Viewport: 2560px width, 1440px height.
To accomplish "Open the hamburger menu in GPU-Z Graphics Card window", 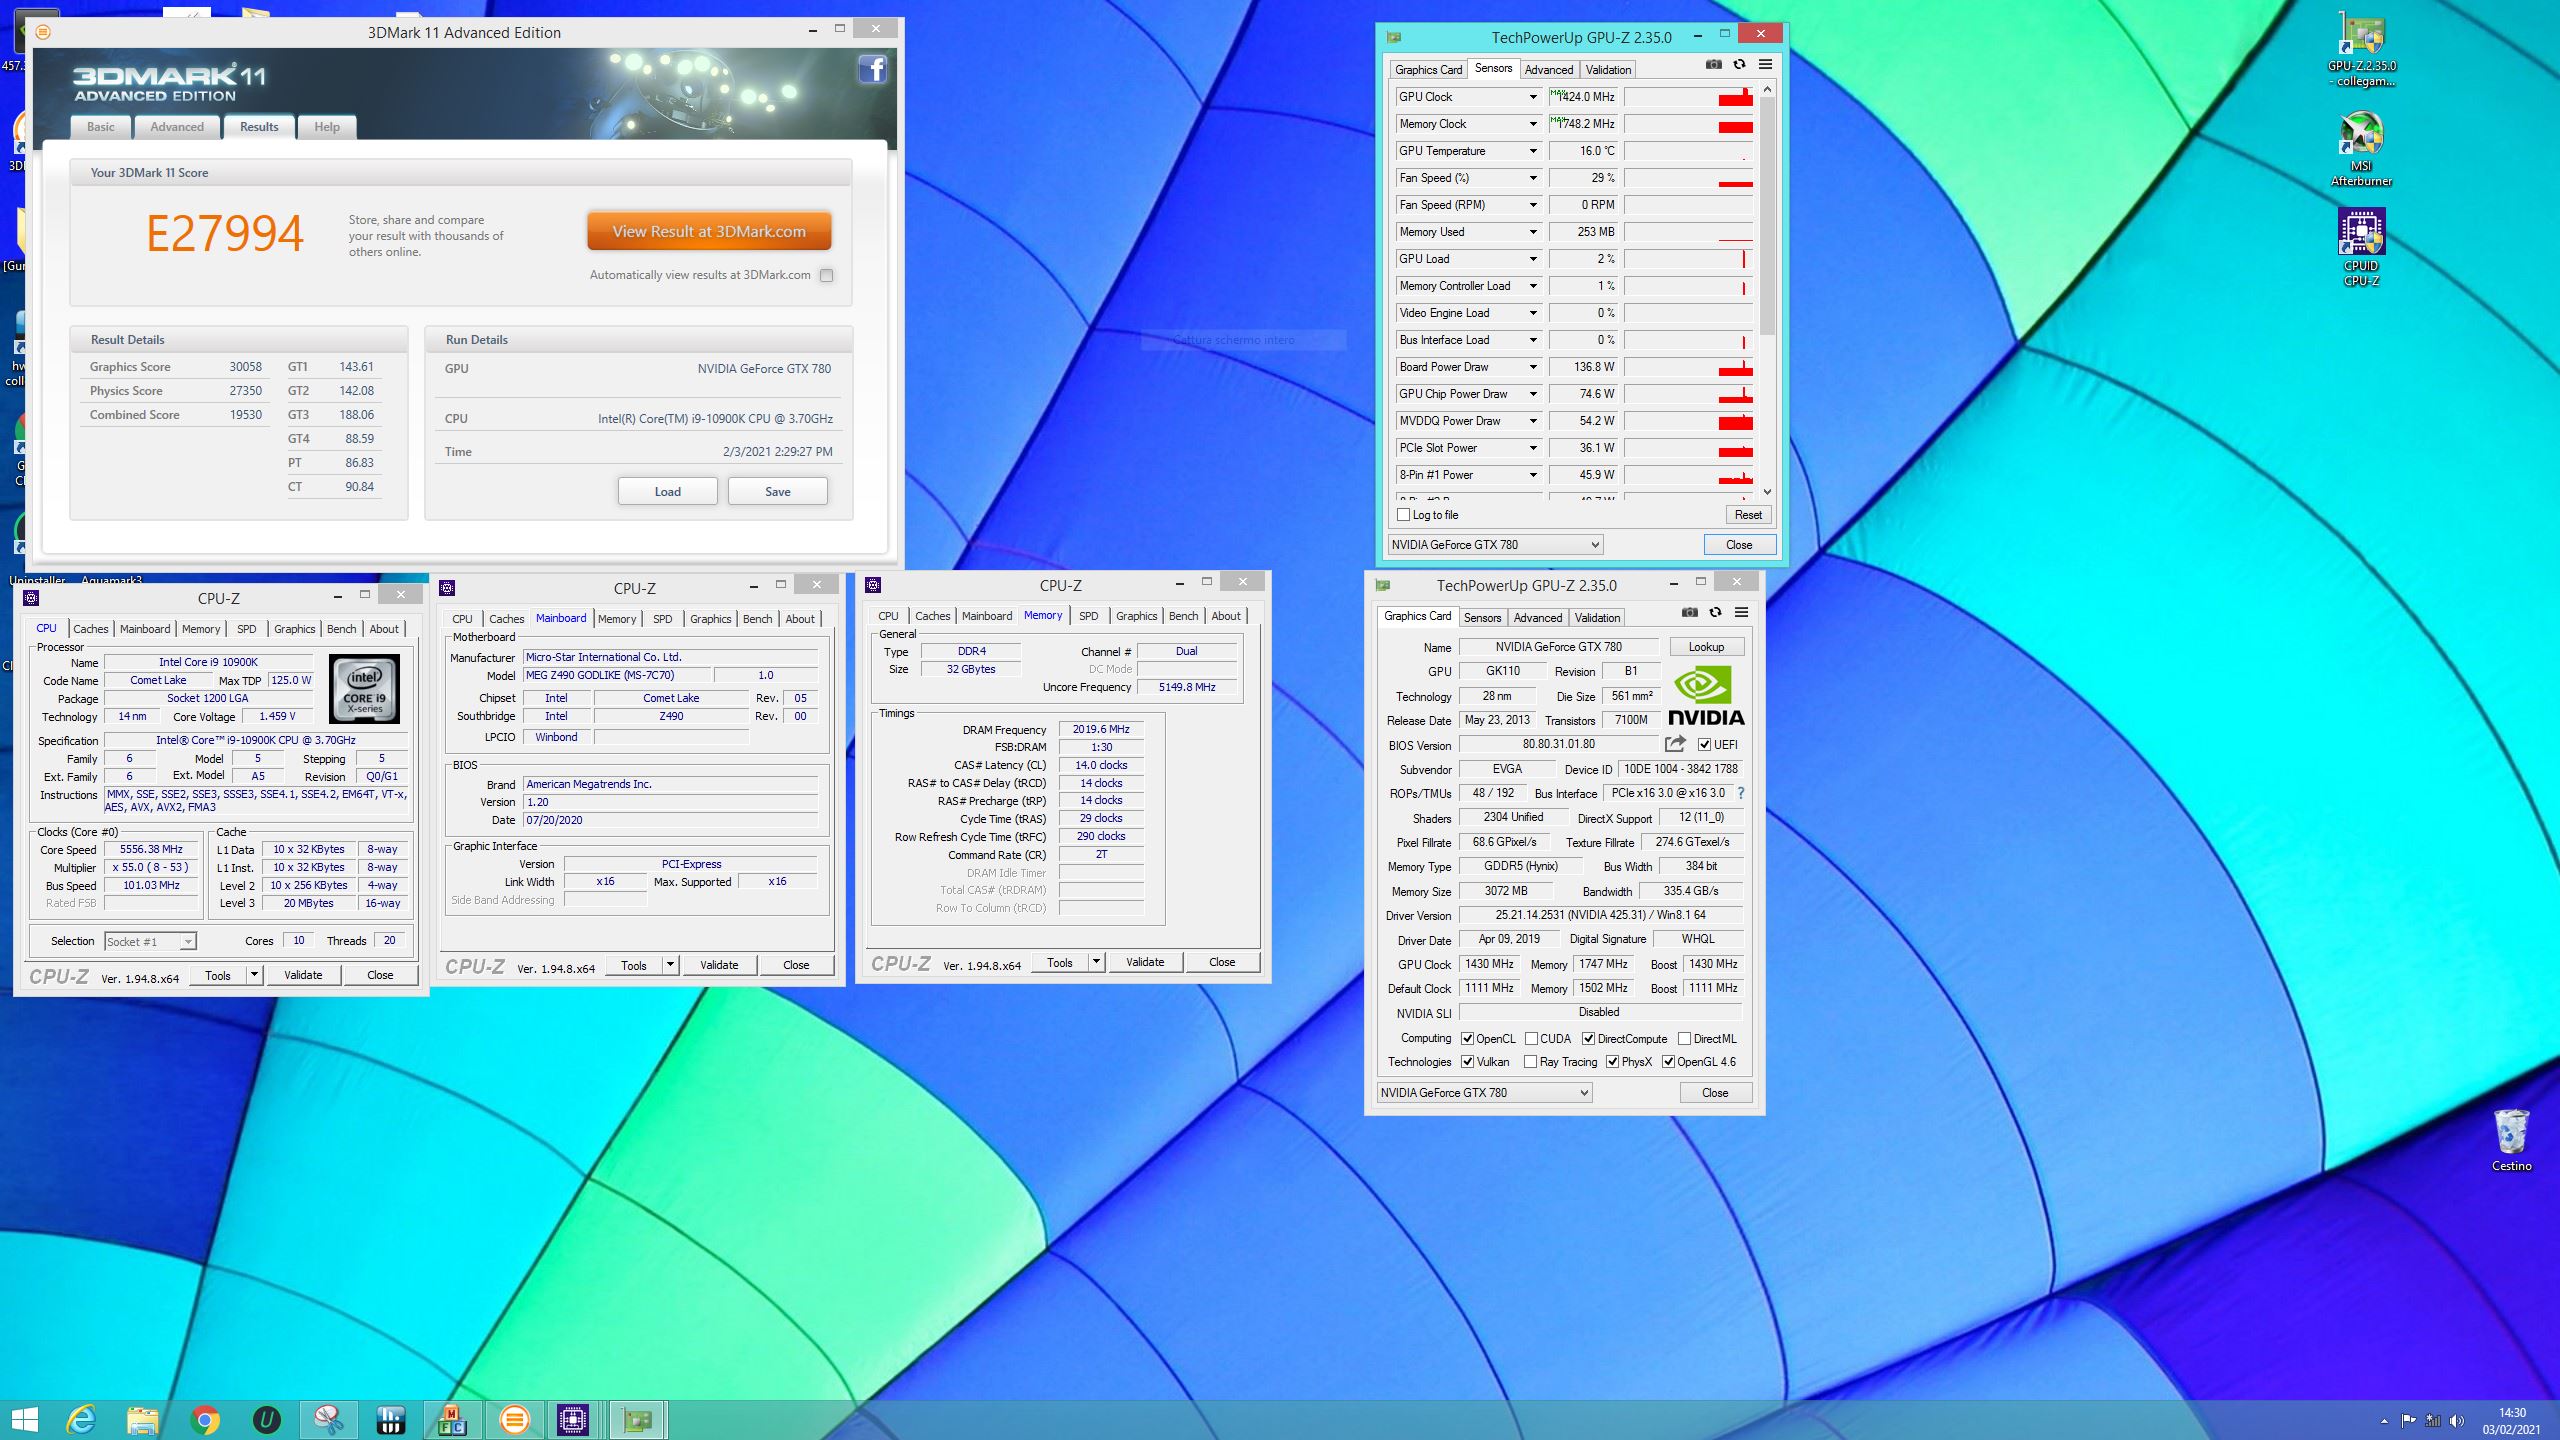I will [1741, 612].
